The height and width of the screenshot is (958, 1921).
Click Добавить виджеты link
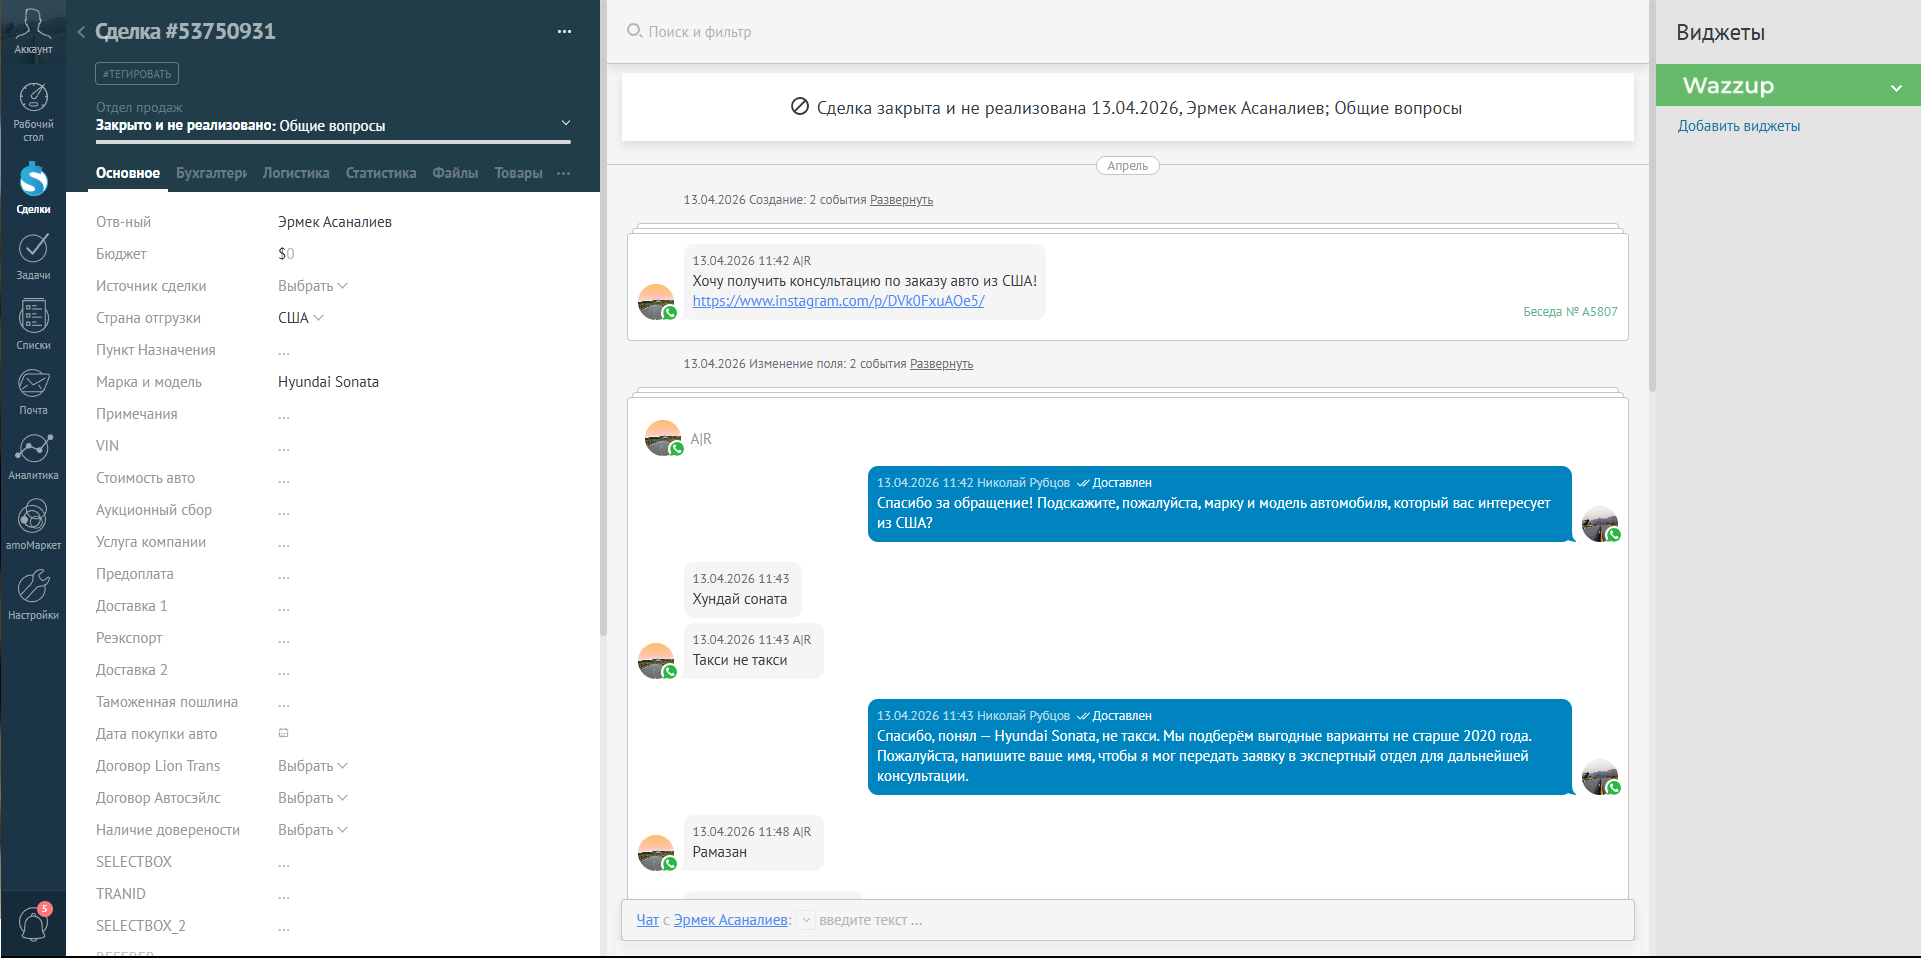[1739, 126]
